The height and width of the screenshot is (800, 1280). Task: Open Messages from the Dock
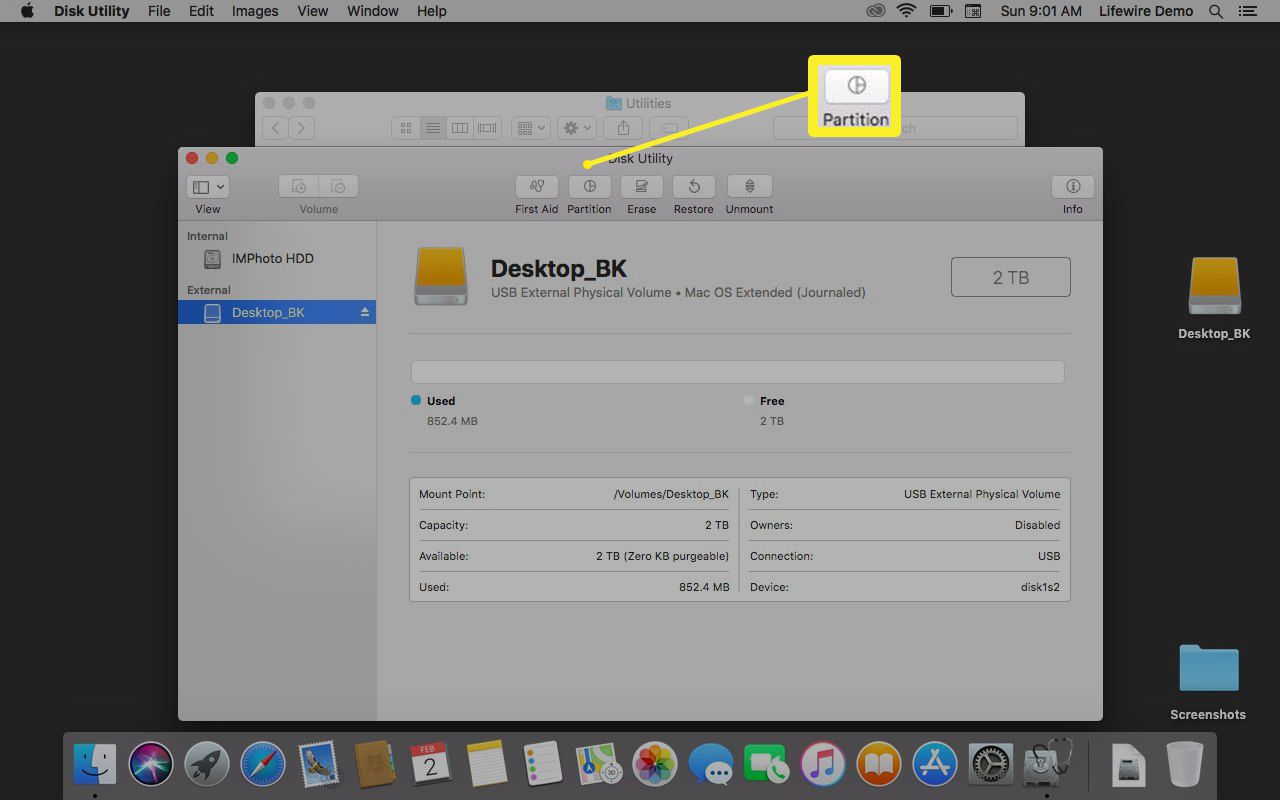click(x=711, y=765)
